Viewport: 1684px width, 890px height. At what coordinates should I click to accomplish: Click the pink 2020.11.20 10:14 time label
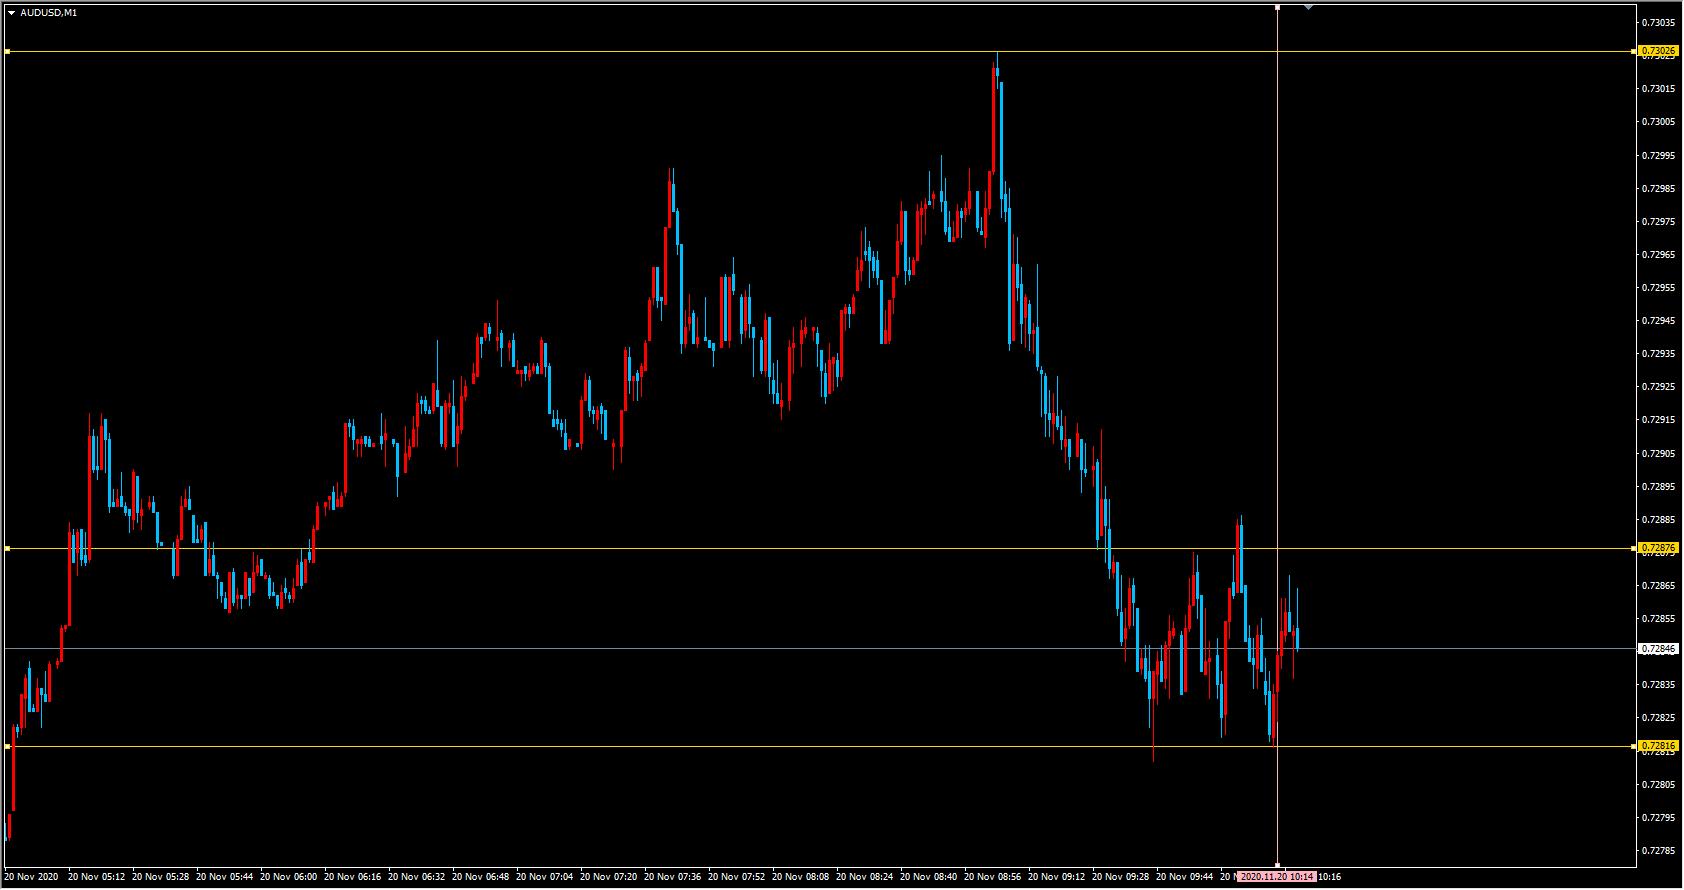[x=1277, y=877]
